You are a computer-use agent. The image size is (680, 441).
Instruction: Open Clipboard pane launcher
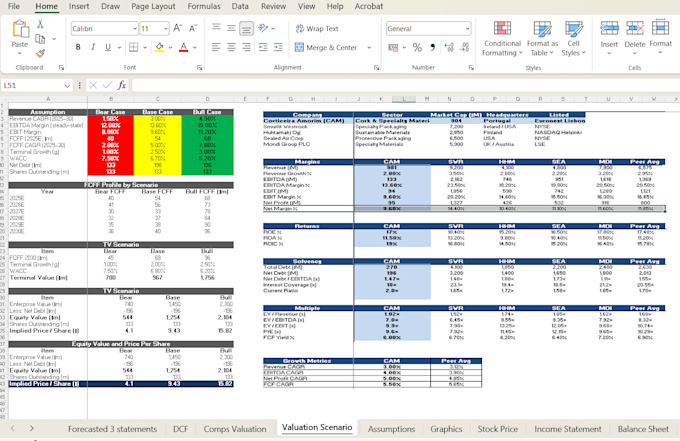coord(61,68)
